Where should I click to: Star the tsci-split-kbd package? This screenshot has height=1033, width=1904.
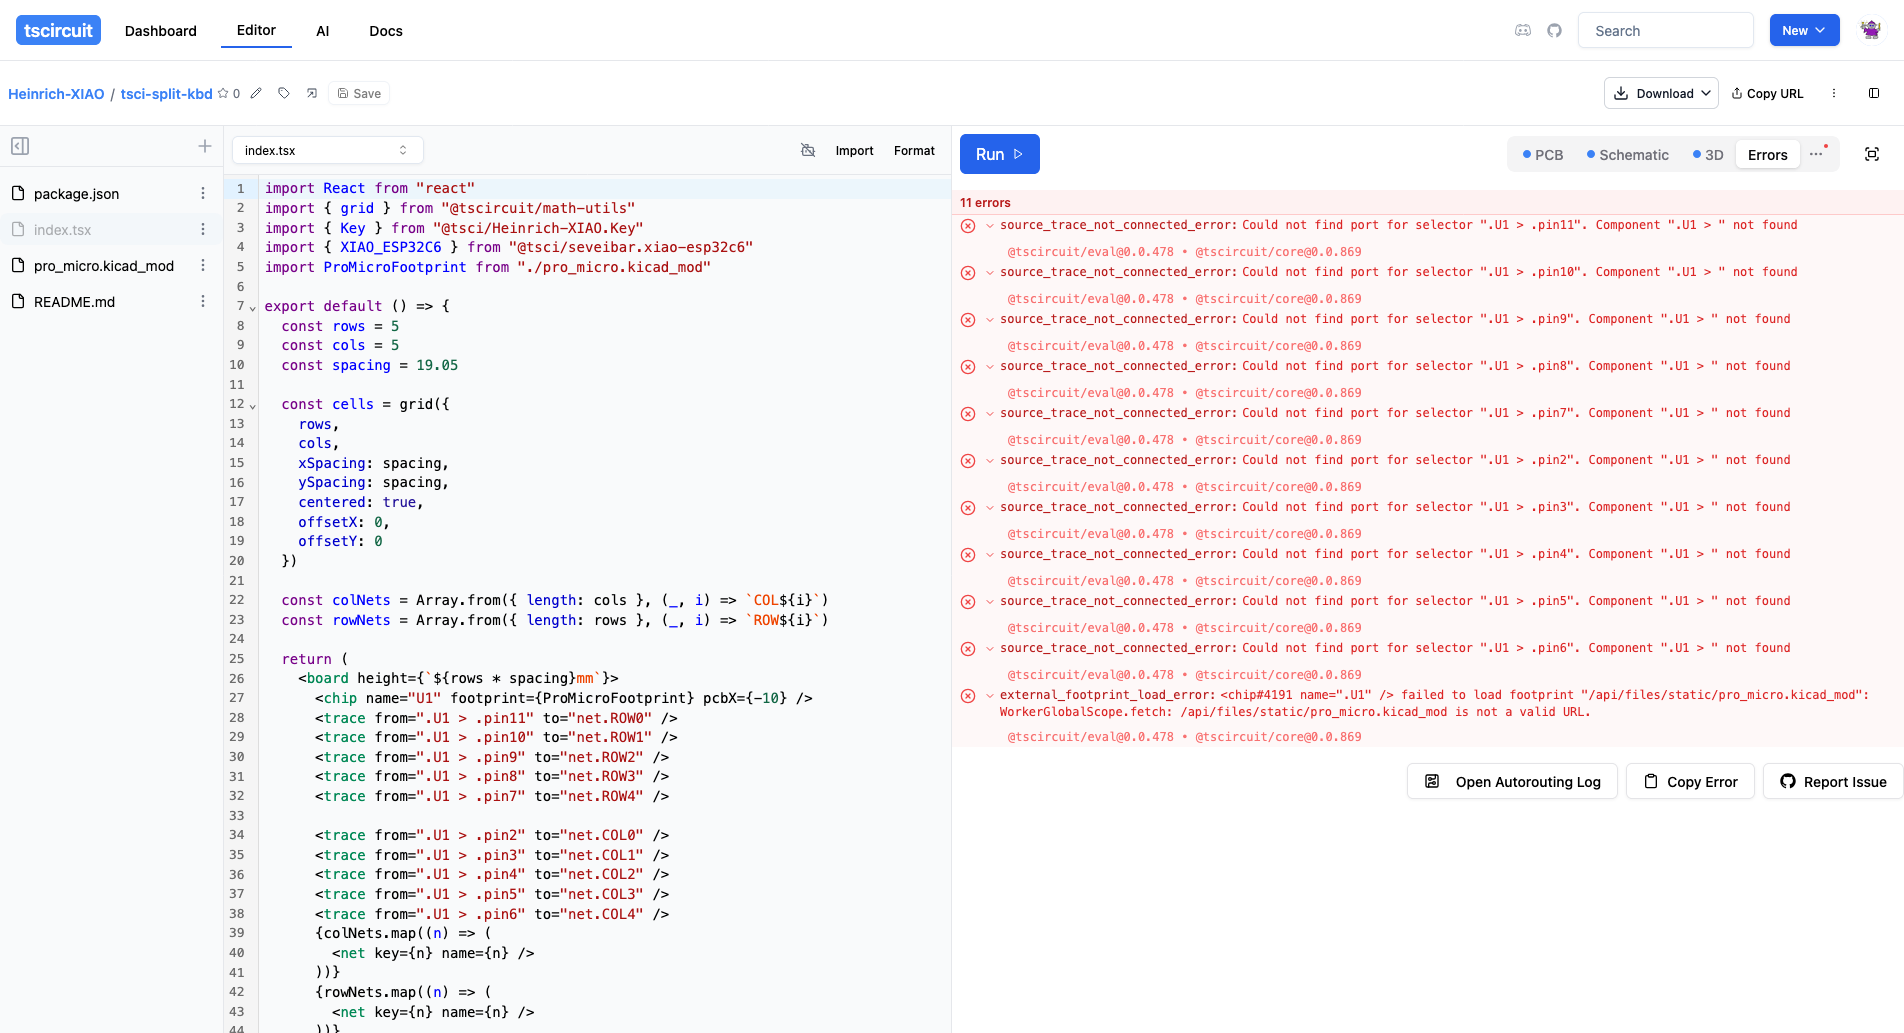pyautogui.click(x=223, y=93)
